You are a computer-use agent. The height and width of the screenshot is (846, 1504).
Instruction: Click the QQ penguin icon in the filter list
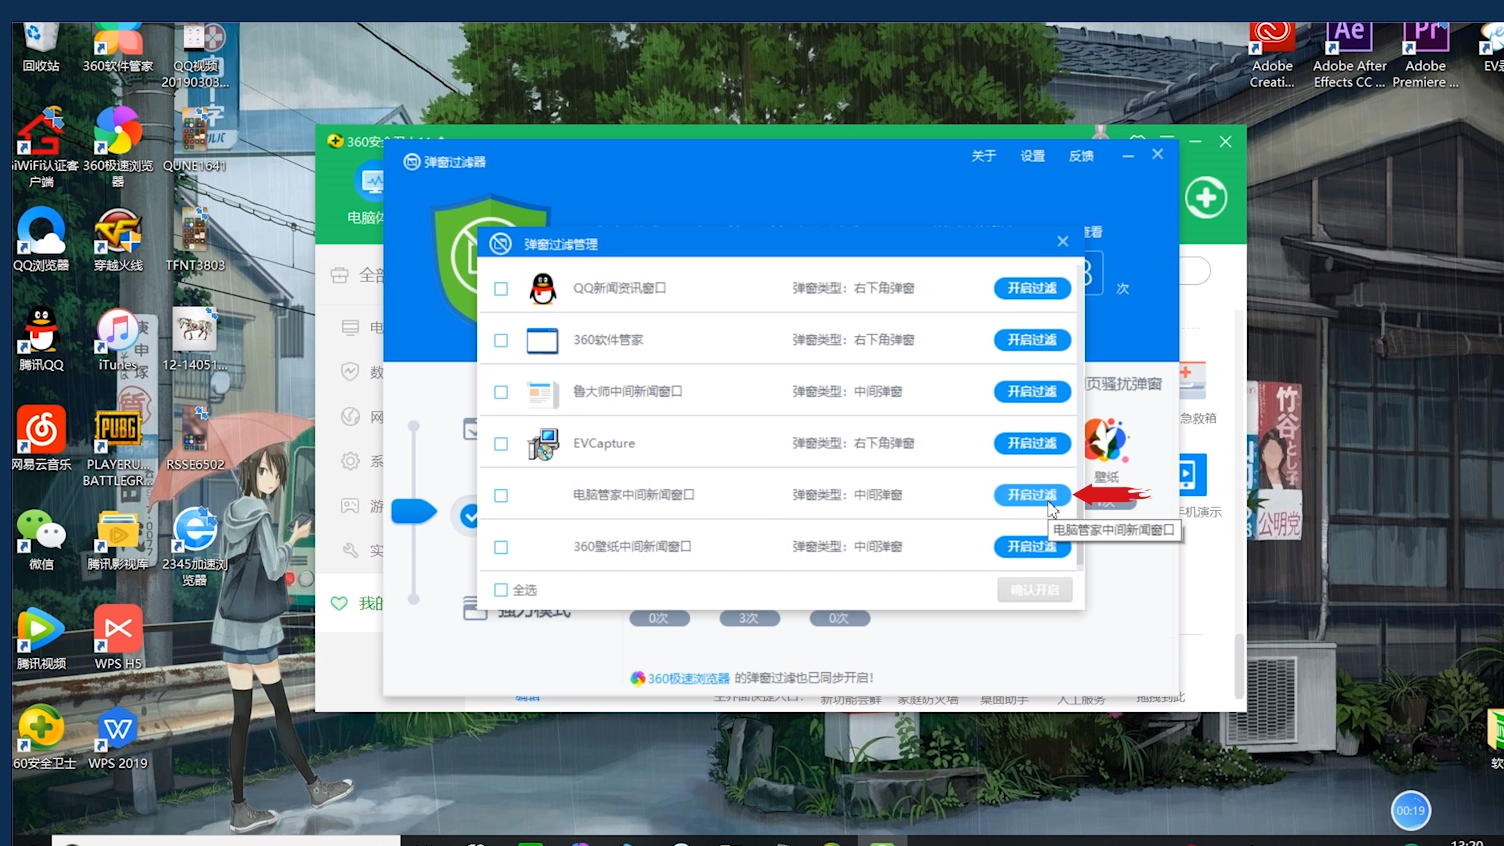tap(542, 289)
